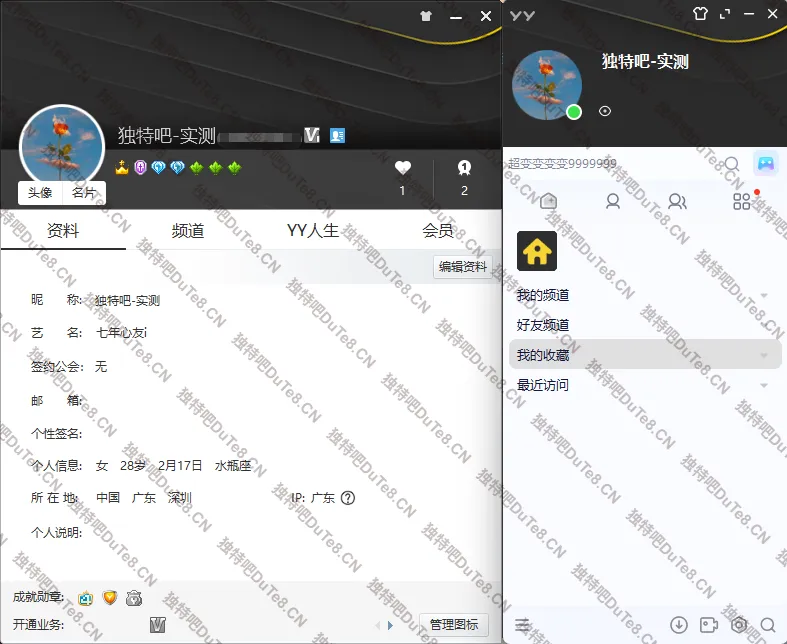The image size is (787, 644).
Task: Click the orange shield achievement medal
Action: click(110, 598)
